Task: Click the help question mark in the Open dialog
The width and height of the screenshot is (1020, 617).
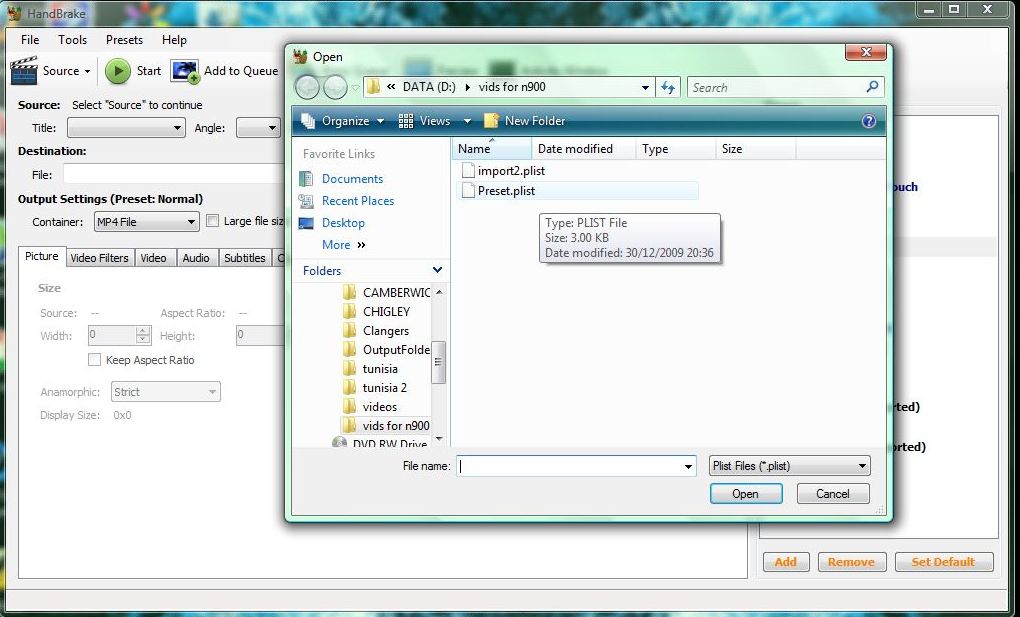Action: click(x=870, y=120)
